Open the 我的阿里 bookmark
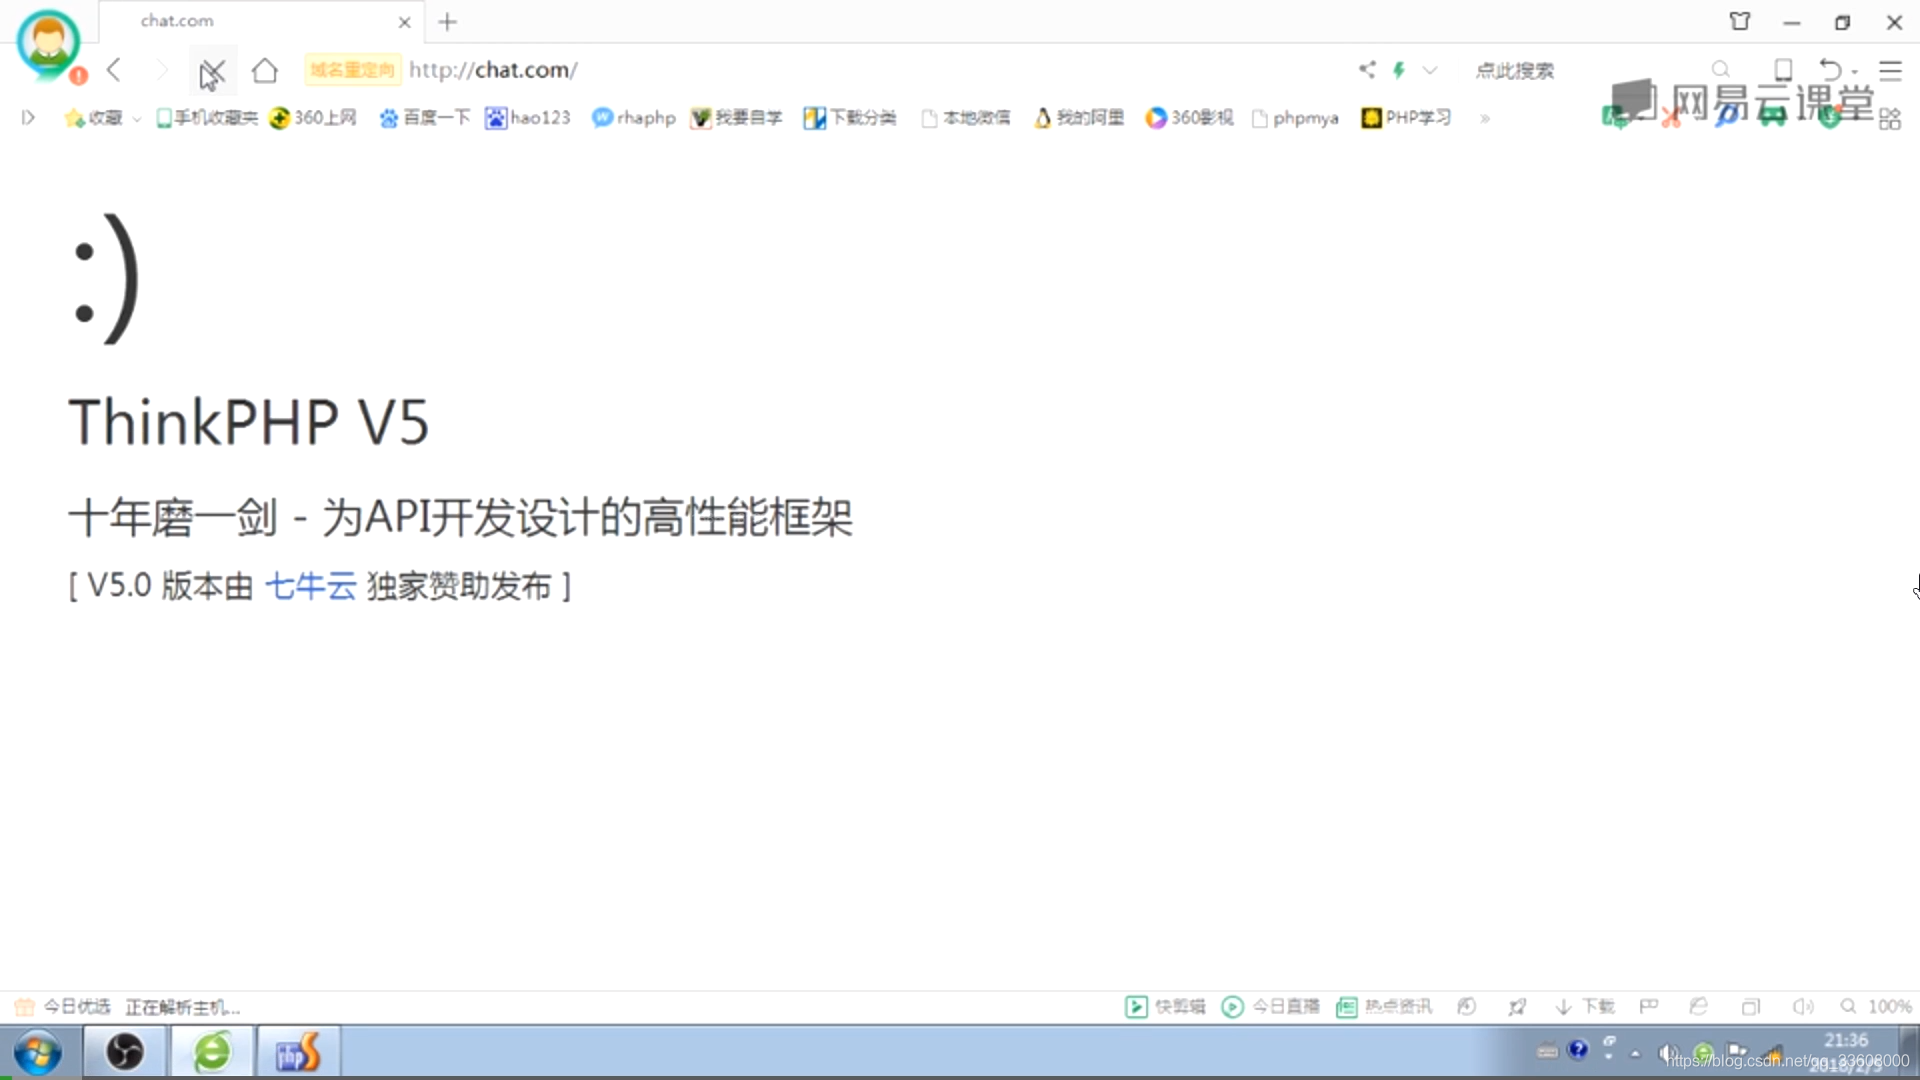The height and width of the screenshot is (1080, 1920). coord(1079,118)
